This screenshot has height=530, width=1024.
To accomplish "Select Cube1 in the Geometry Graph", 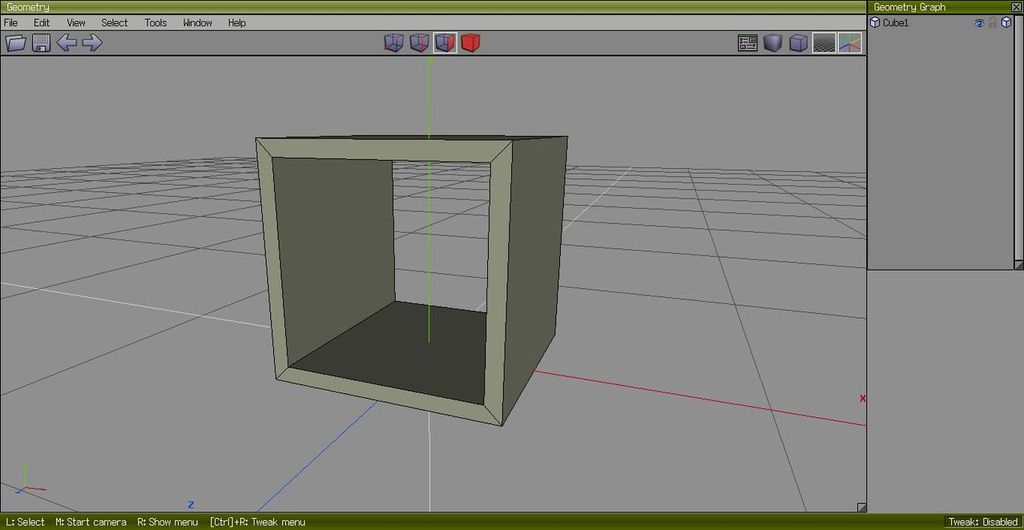I will point(895,23).
